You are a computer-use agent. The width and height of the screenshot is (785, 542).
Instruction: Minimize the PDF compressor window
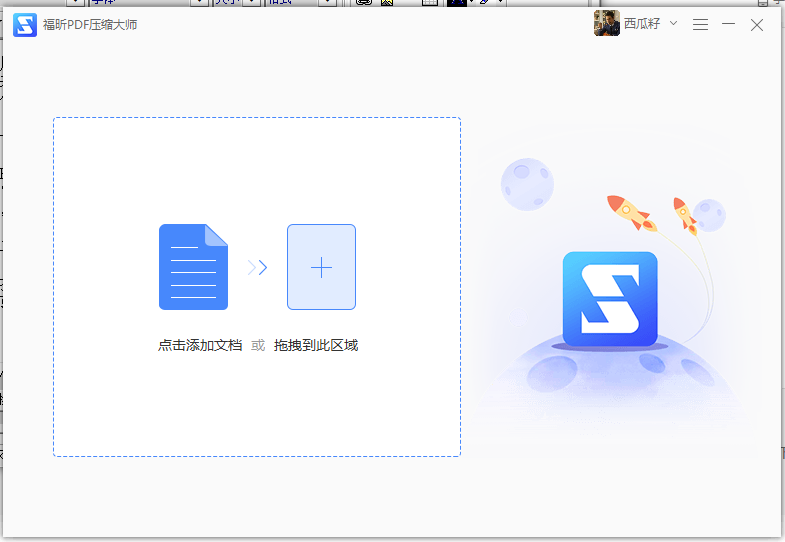pos(728,24)
